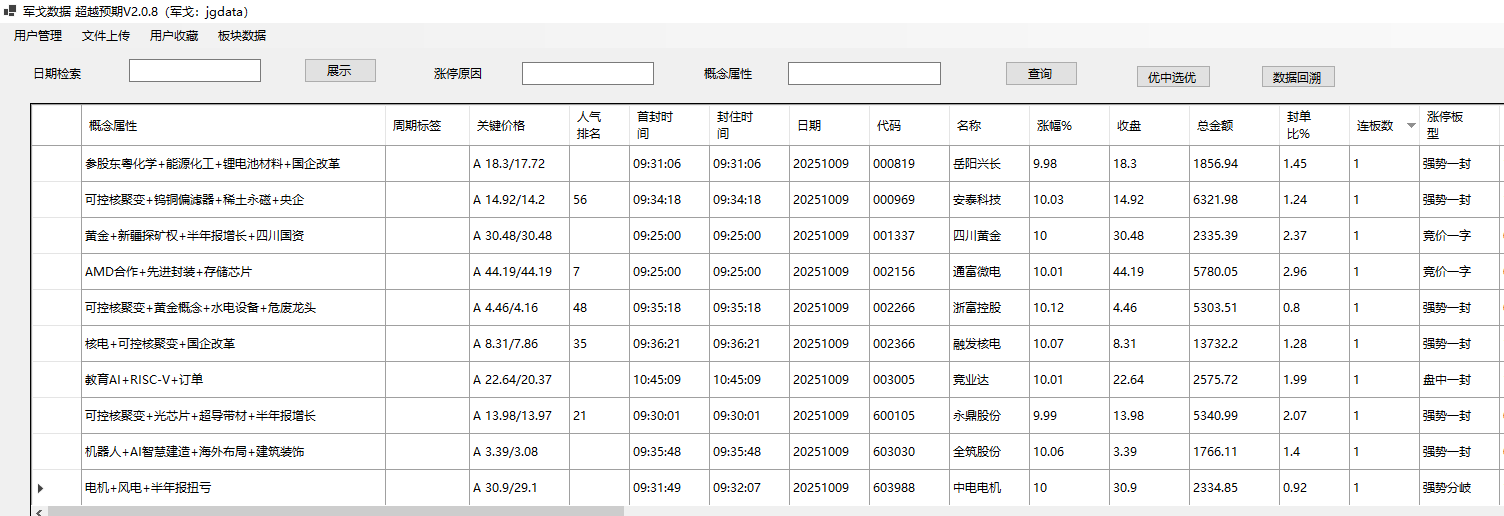Click stock name 融发核电
The image size is (1504, 516).
[x=977, y=344]
